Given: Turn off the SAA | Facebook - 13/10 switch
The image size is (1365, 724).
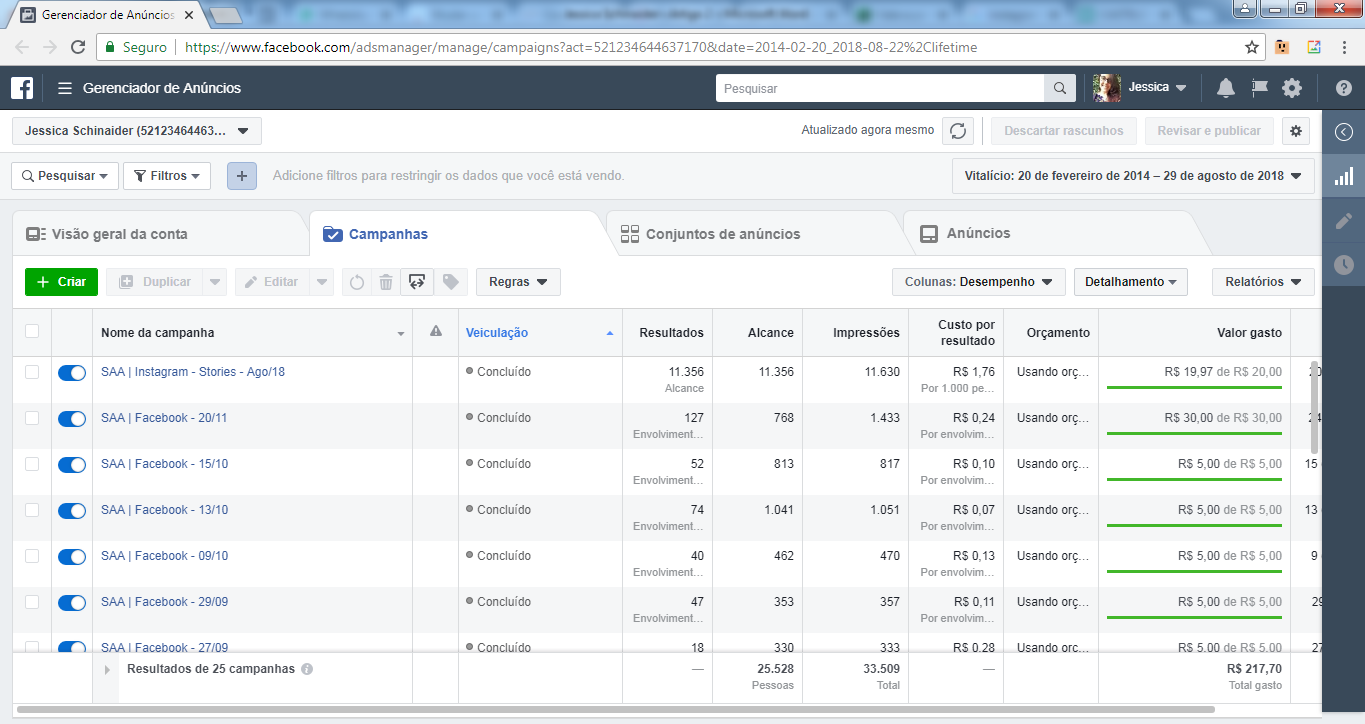Looking at the screenshot, I should (x=72, y=511).
